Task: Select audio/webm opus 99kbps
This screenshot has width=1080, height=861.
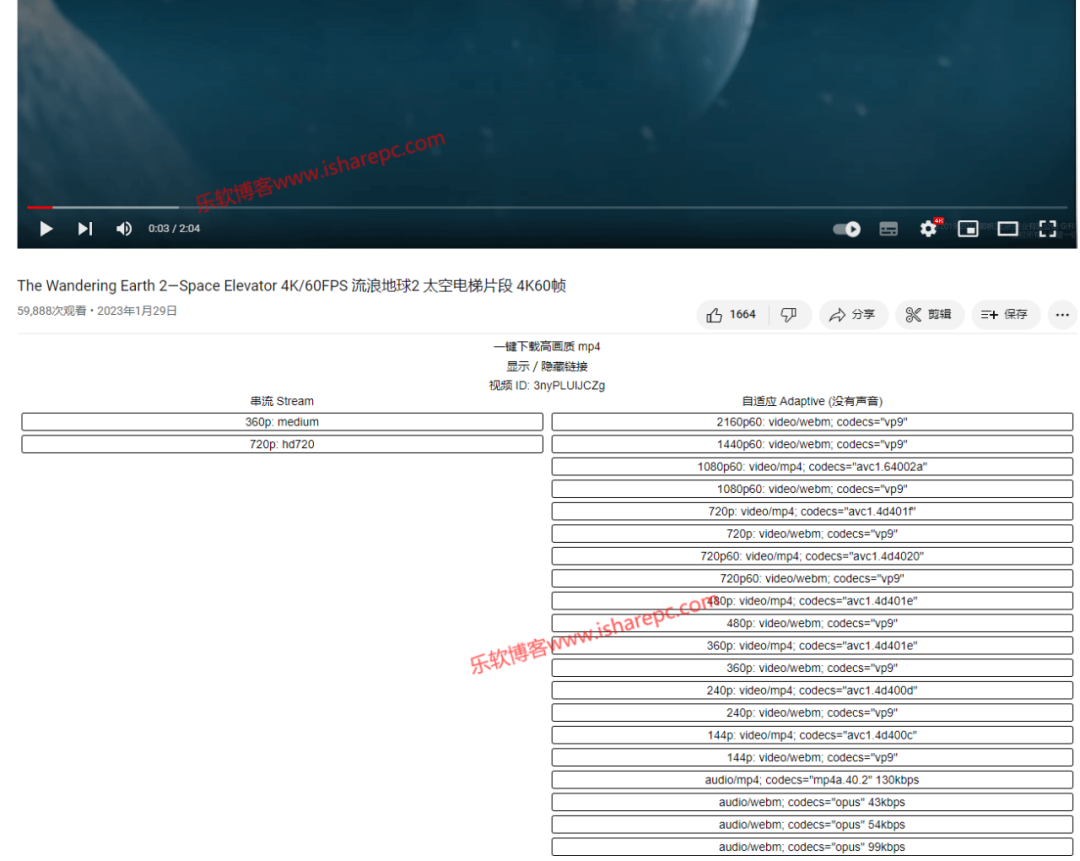Action: tap(812, 847)
